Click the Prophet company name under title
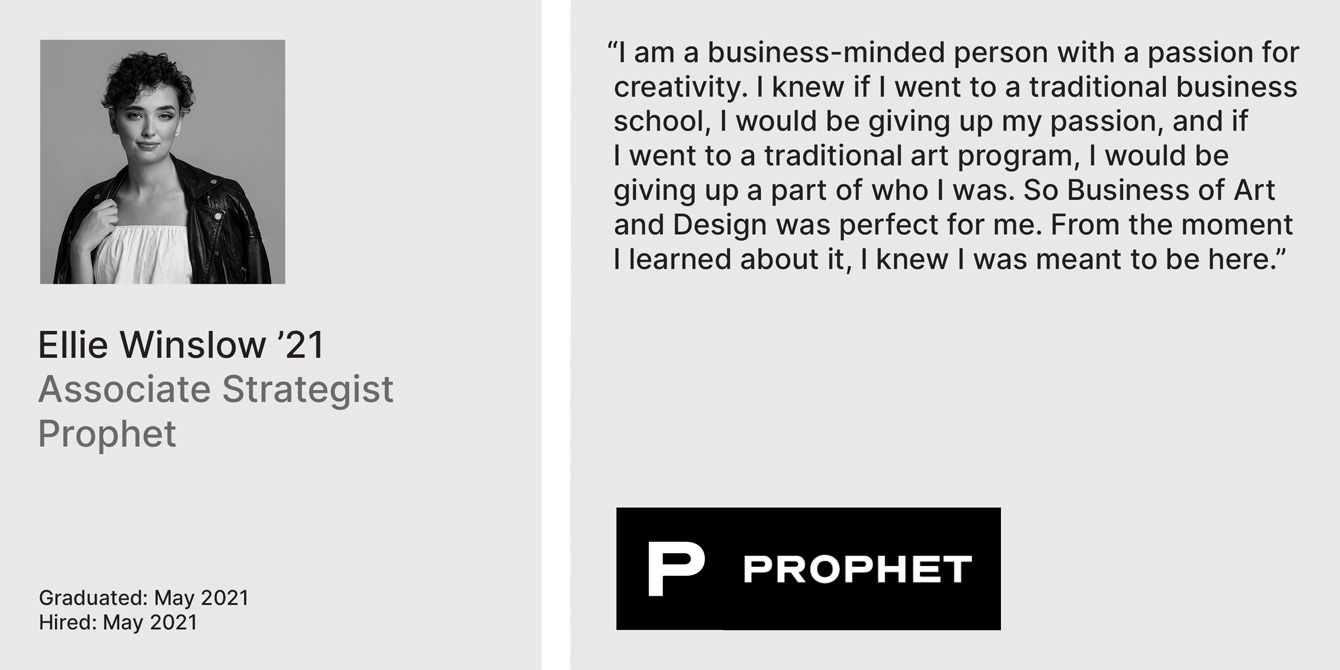 (107, 434)
